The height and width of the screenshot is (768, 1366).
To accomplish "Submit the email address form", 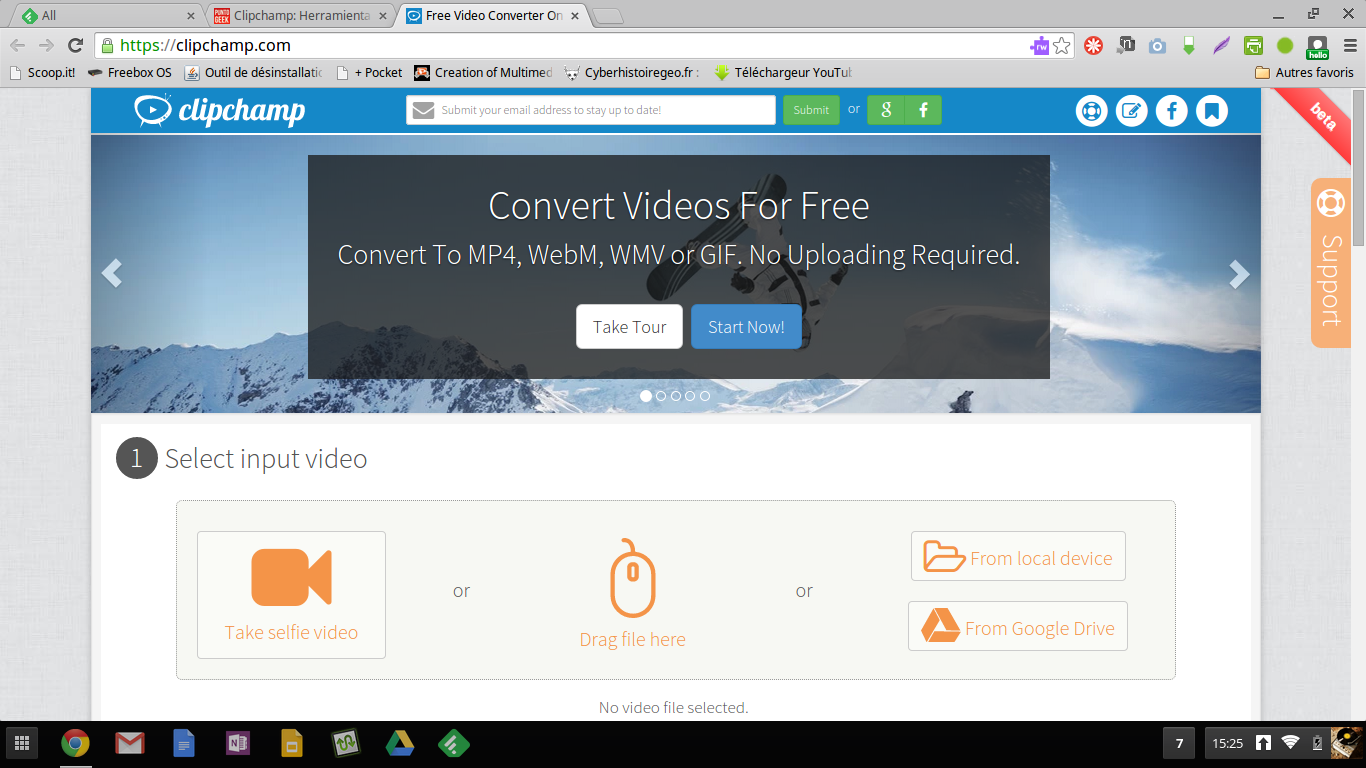I will click(x=811, y=110).
